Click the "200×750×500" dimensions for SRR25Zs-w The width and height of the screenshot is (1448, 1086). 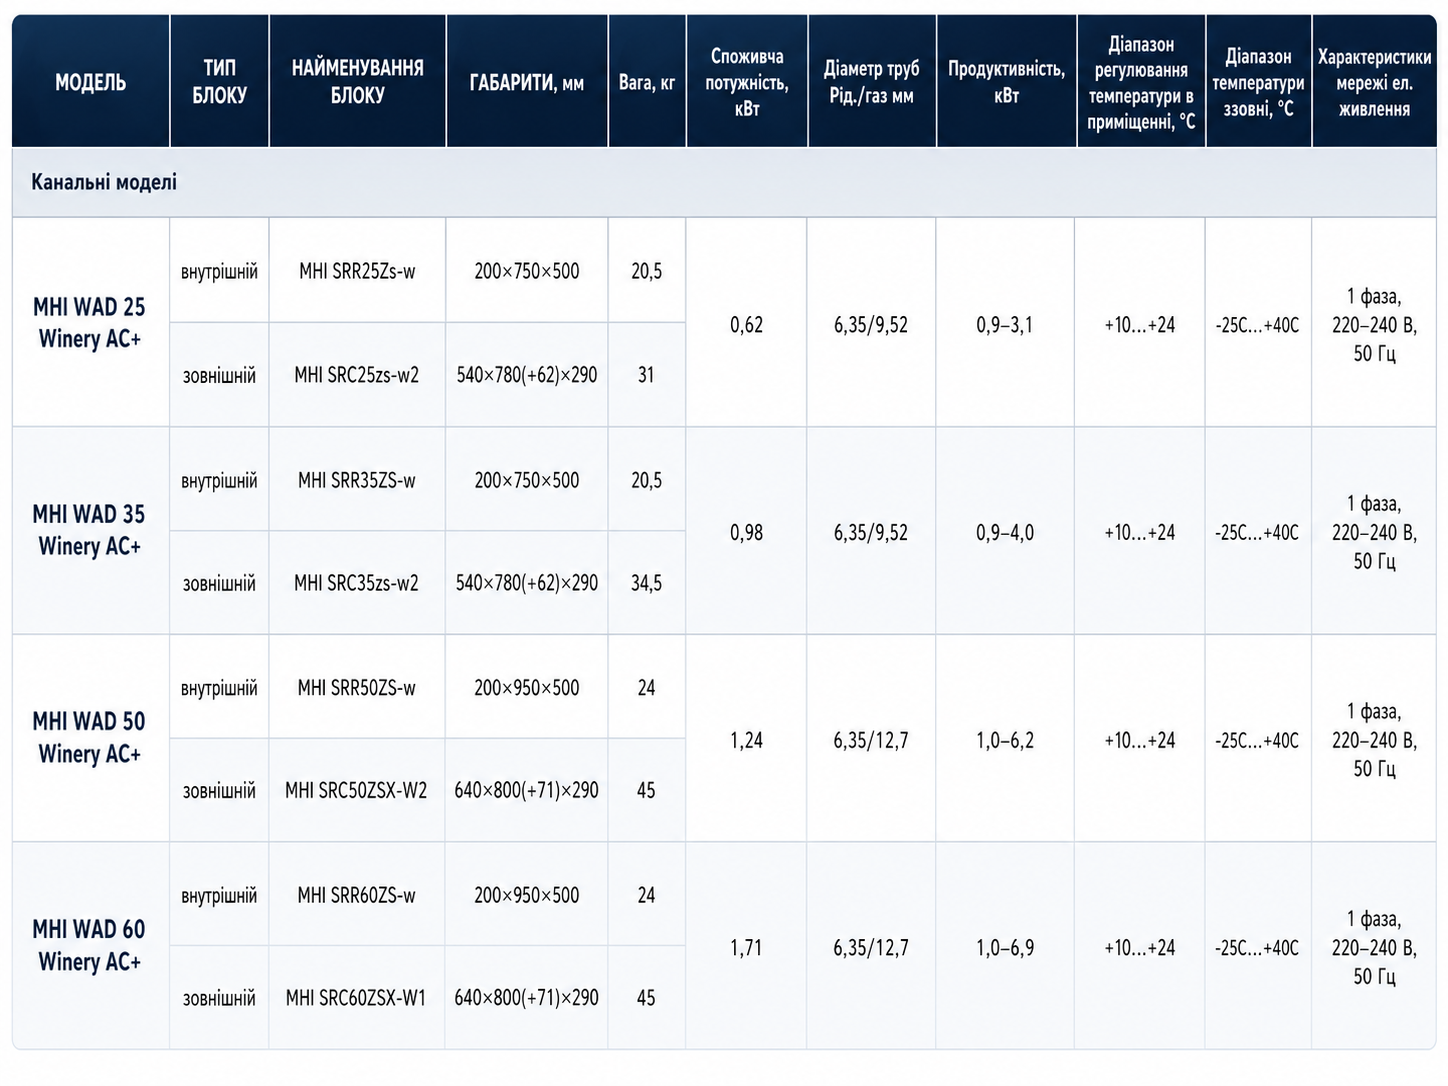527,271
